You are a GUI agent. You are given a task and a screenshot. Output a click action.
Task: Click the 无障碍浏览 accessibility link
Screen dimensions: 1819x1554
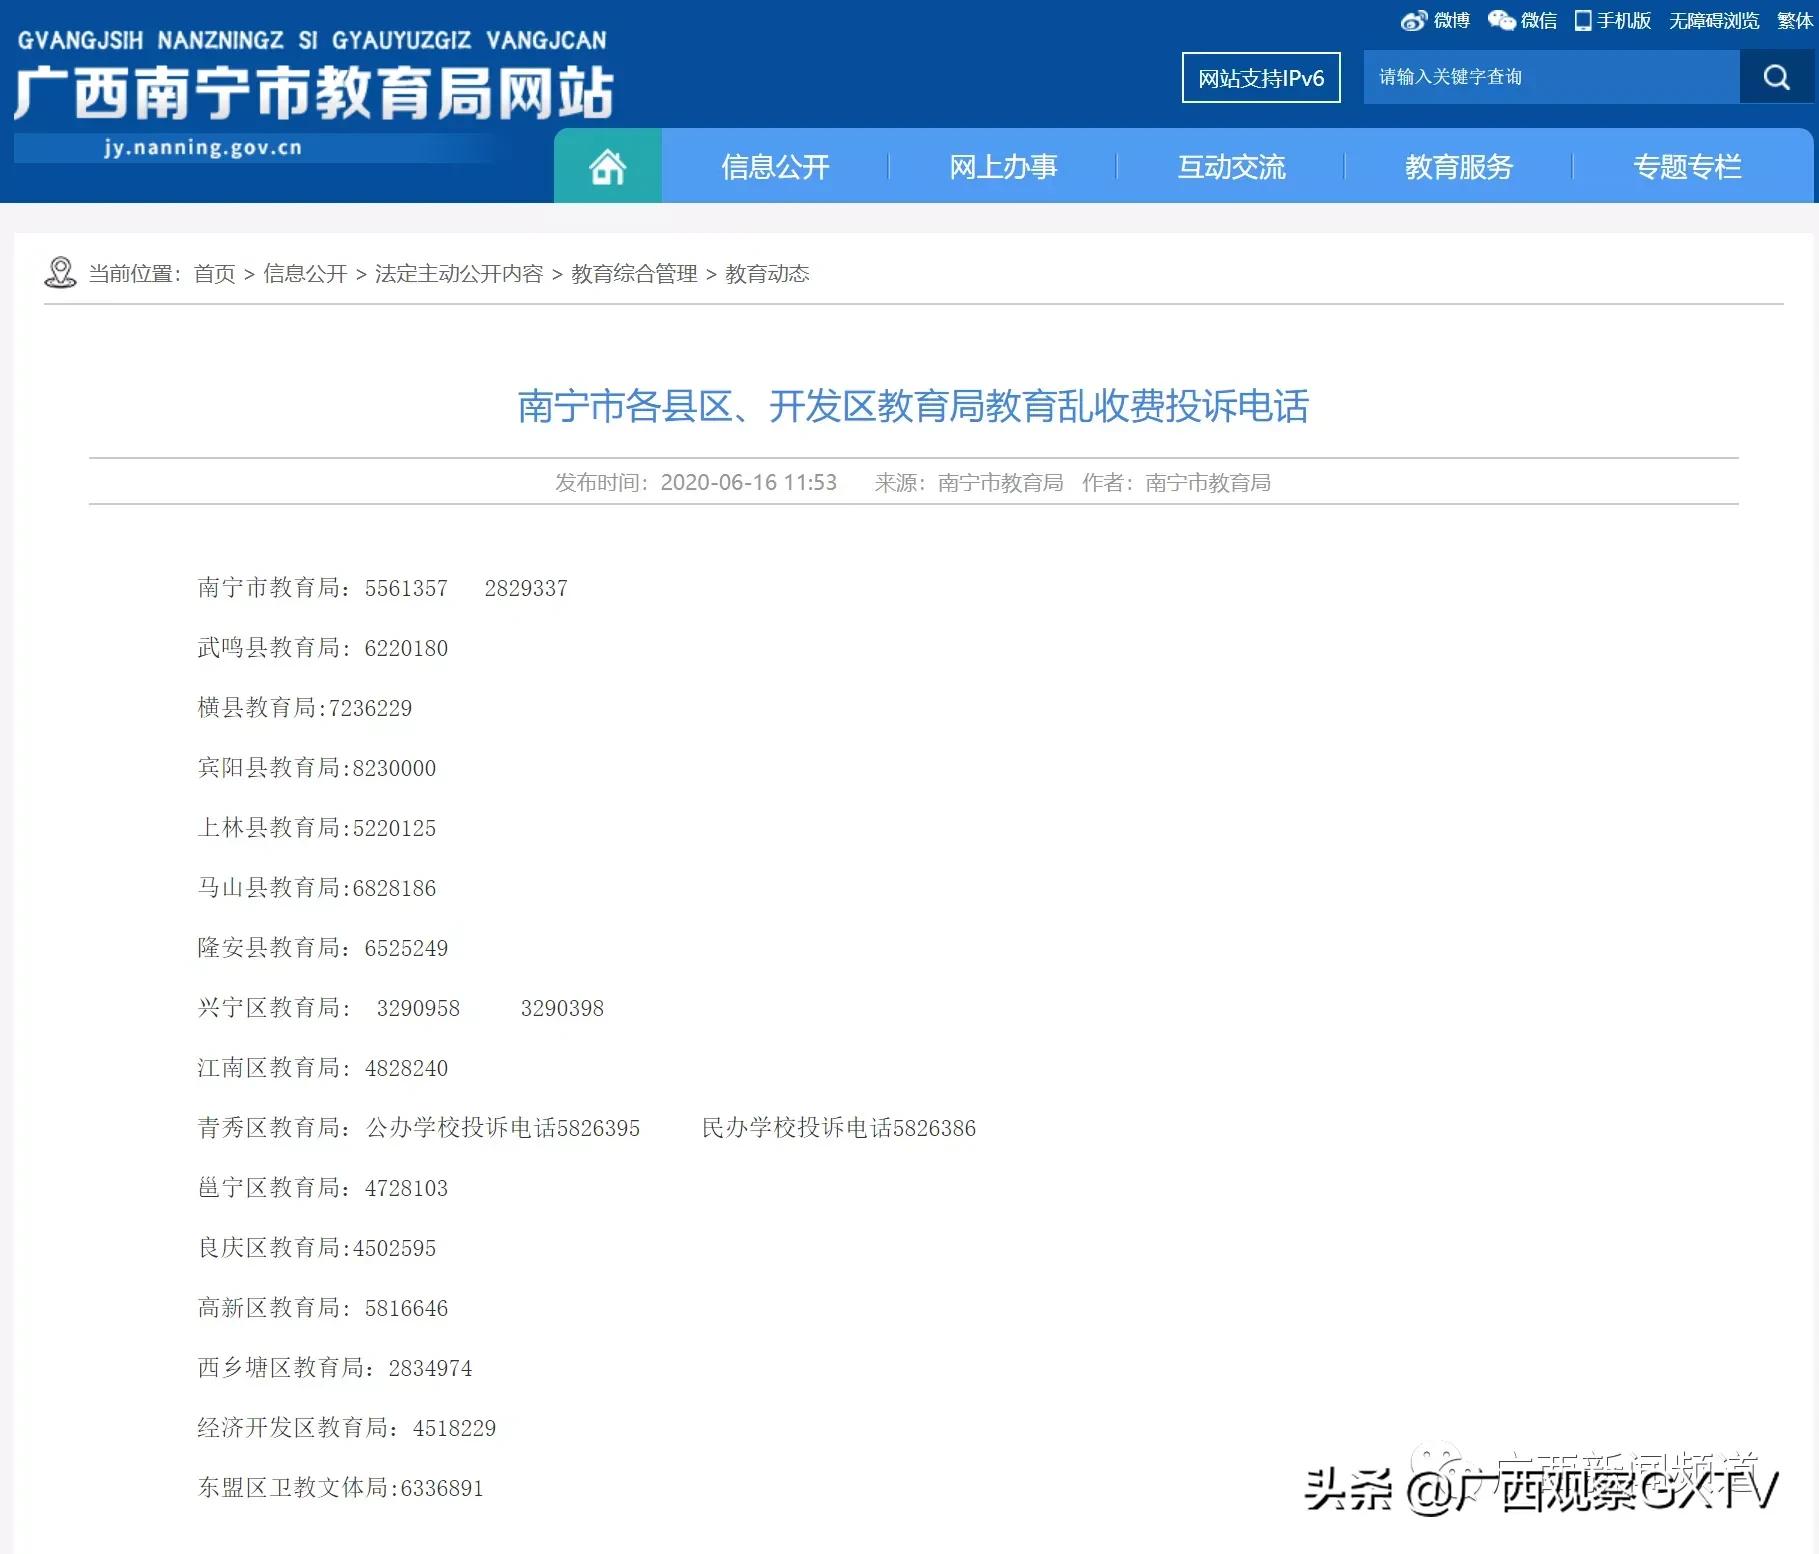[1713, 21]
